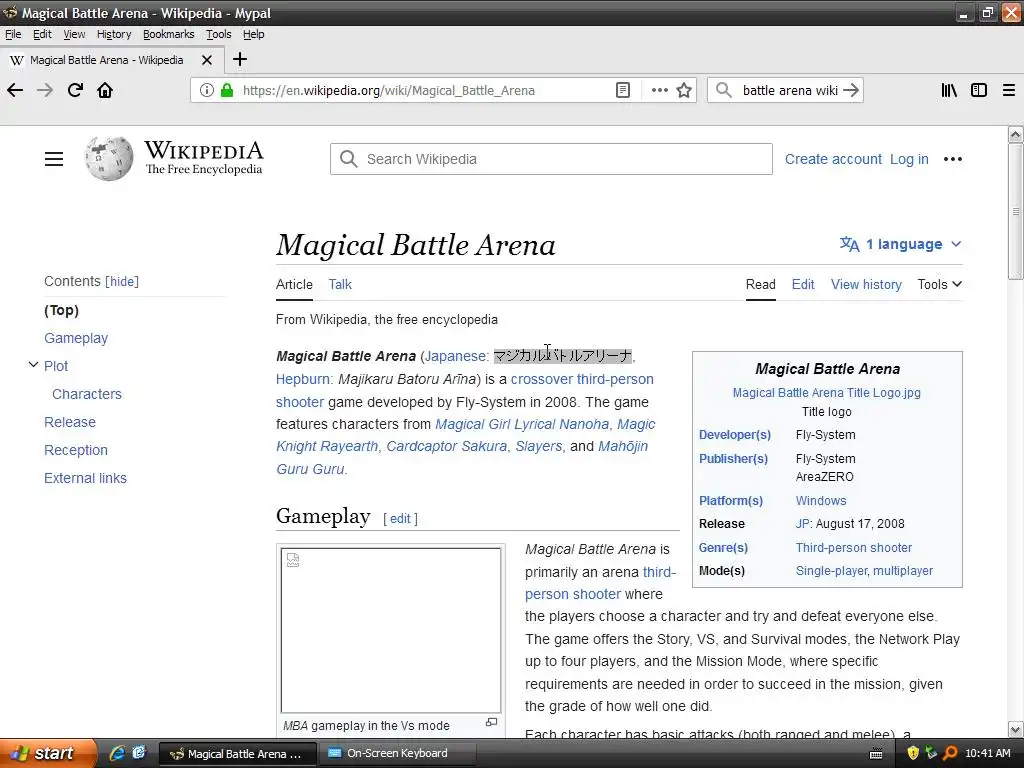Enlarge the MBA gameplay thumbnail
Viewport: 1024px width, 768px height.
point(491,722)
